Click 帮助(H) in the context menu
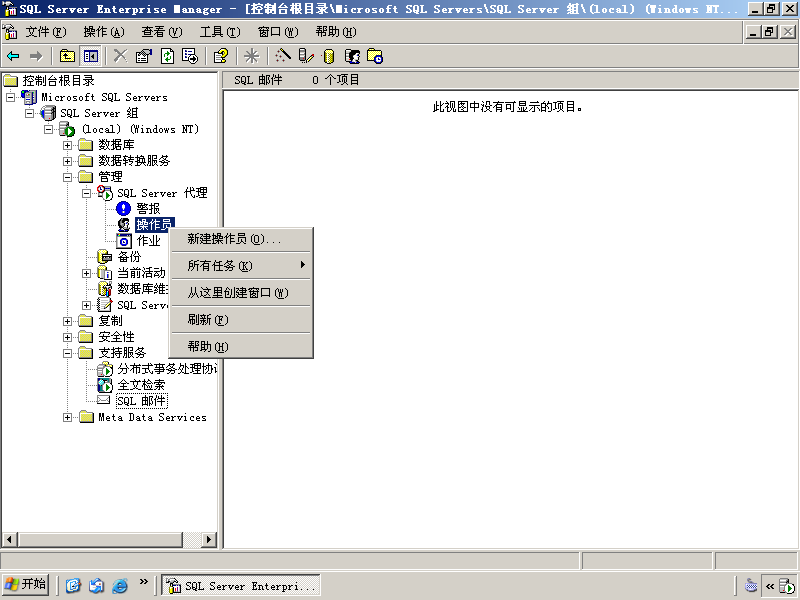 pyautogui.click(x=241, y=347)
